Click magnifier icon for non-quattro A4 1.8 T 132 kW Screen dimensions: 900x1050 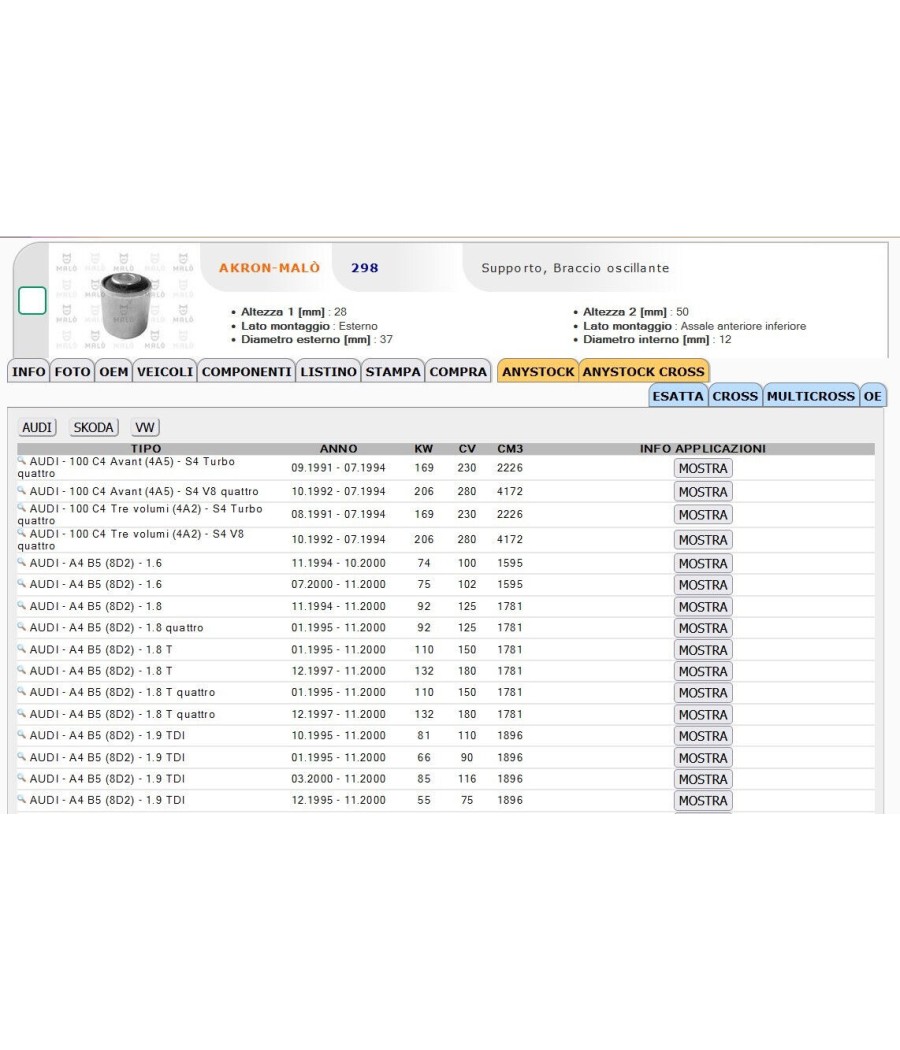[x=22, y=670]
